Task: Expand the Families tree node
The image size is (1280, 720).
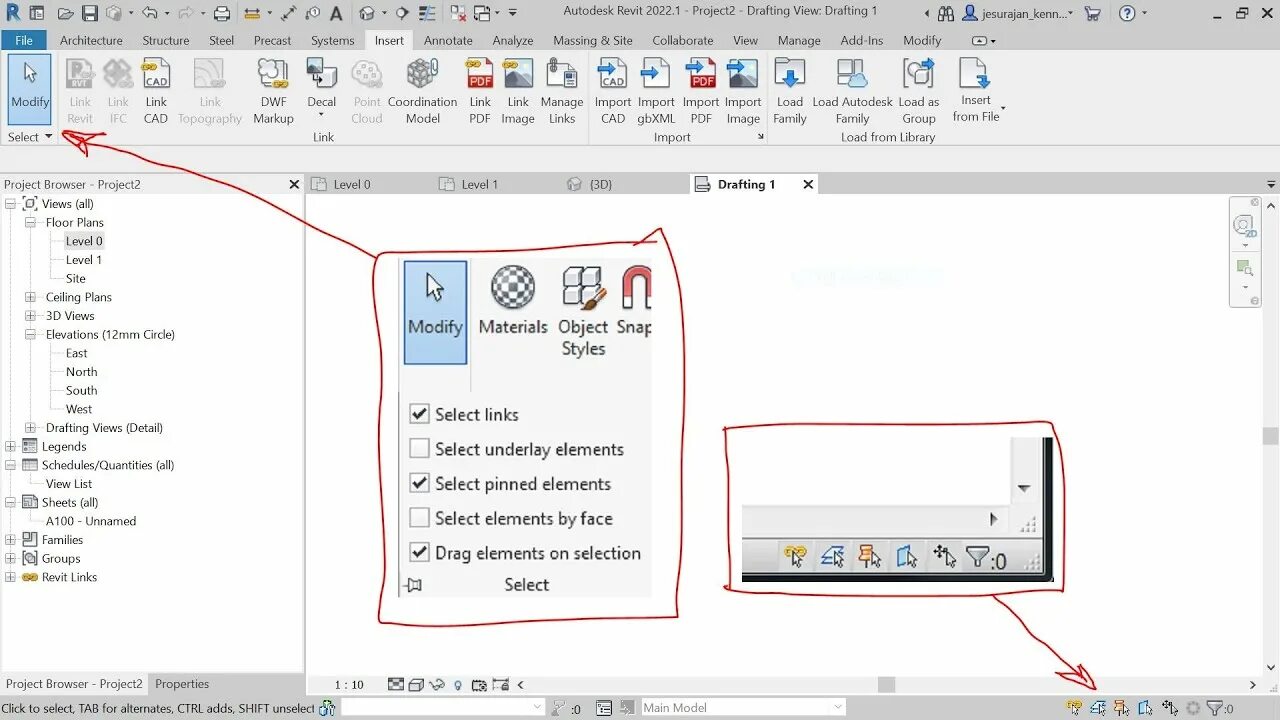Action: (x=11, y=540)
